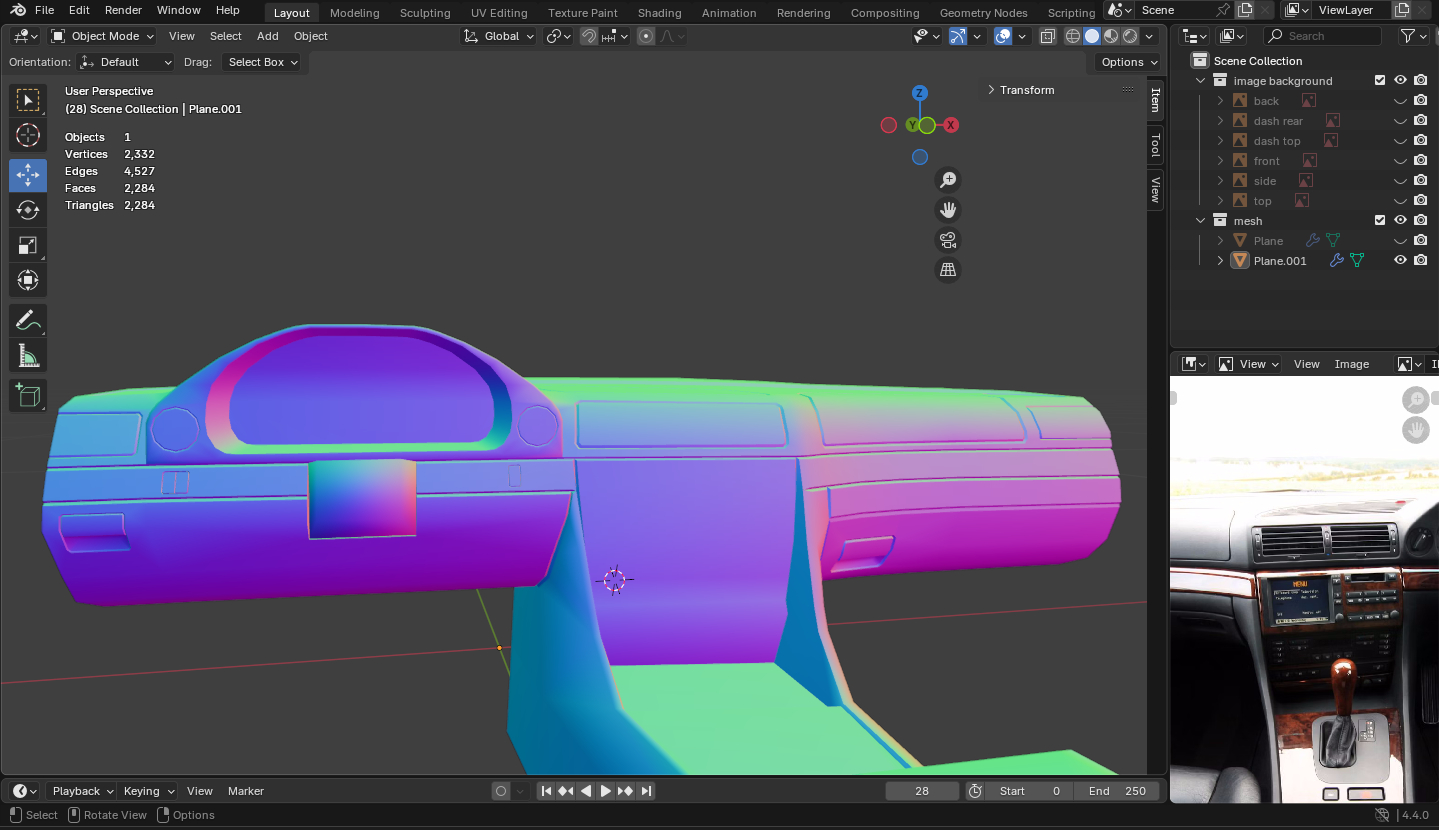1439x830 pixels.
Task: Toggle camera view in the viewport
Action: [947, 240]
